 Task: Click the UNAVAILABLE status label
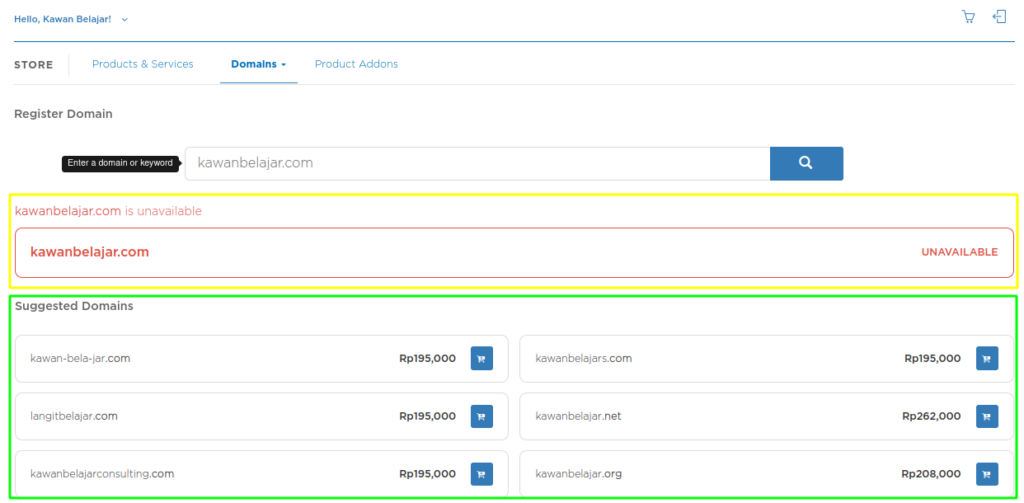click(959, 252)
